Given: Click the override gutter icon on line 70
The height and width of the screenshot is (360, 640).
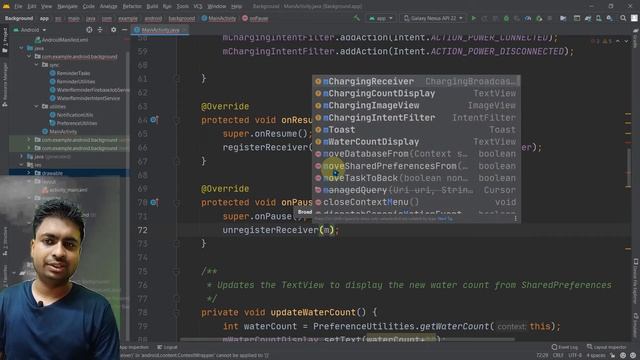Looking at the screenshot, I should [154, 202].
